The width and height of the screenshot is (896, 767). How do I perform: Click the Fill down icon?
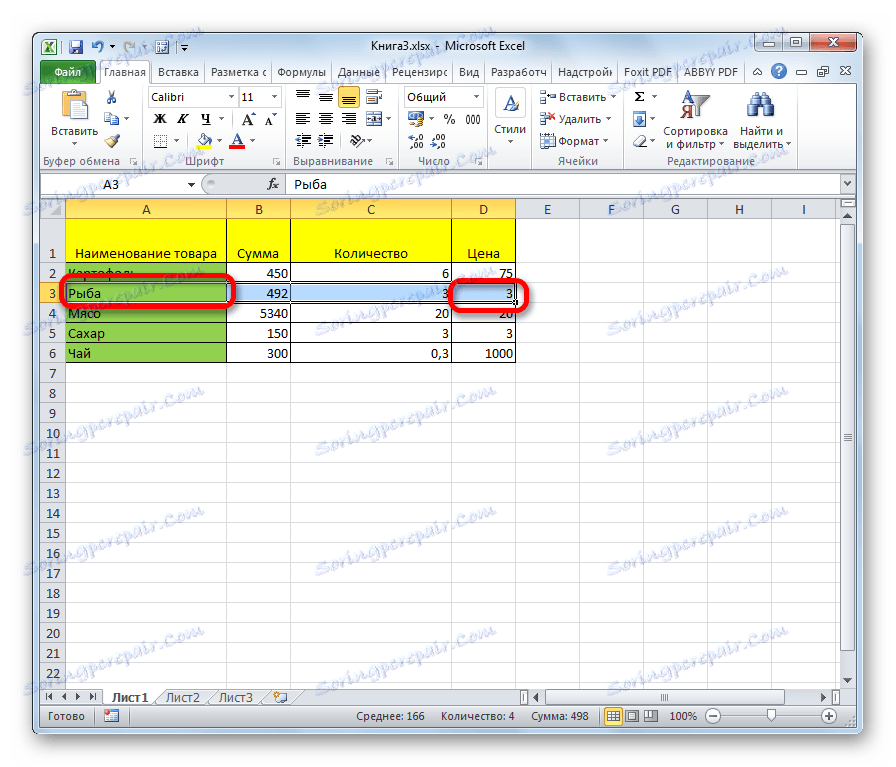pos(639,119)
